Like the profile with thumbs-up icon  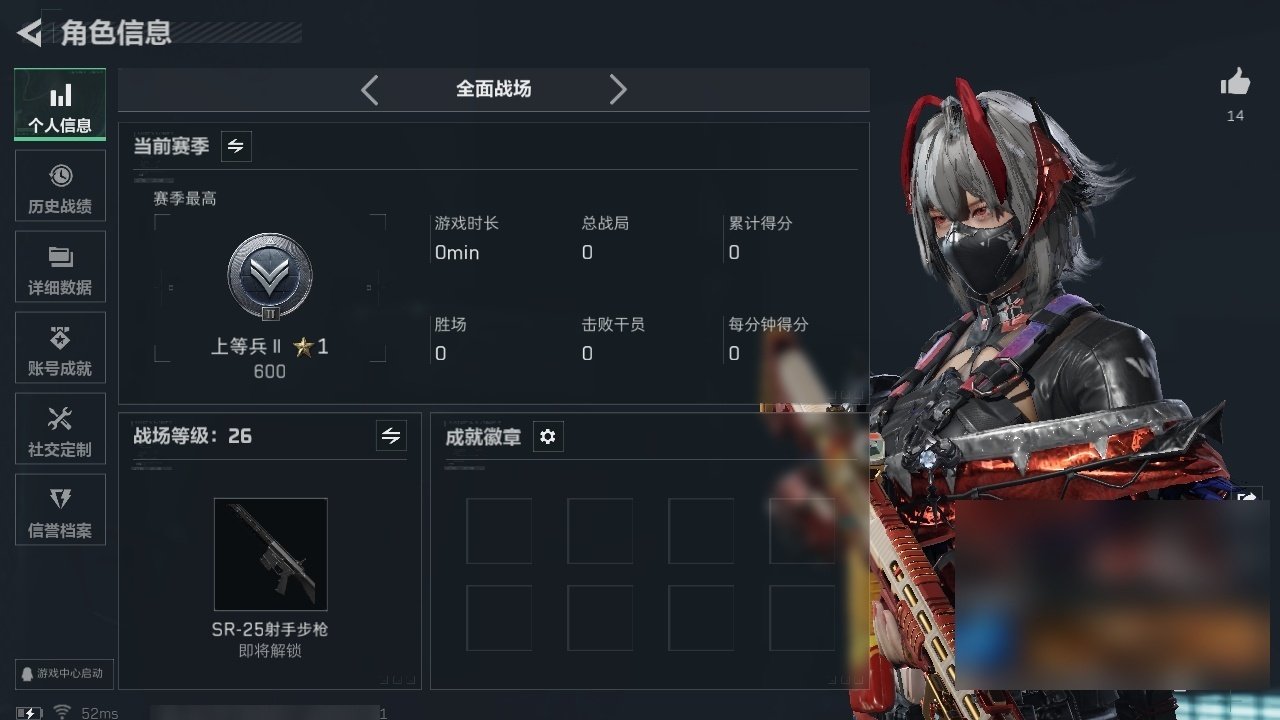click(1236, 83)
